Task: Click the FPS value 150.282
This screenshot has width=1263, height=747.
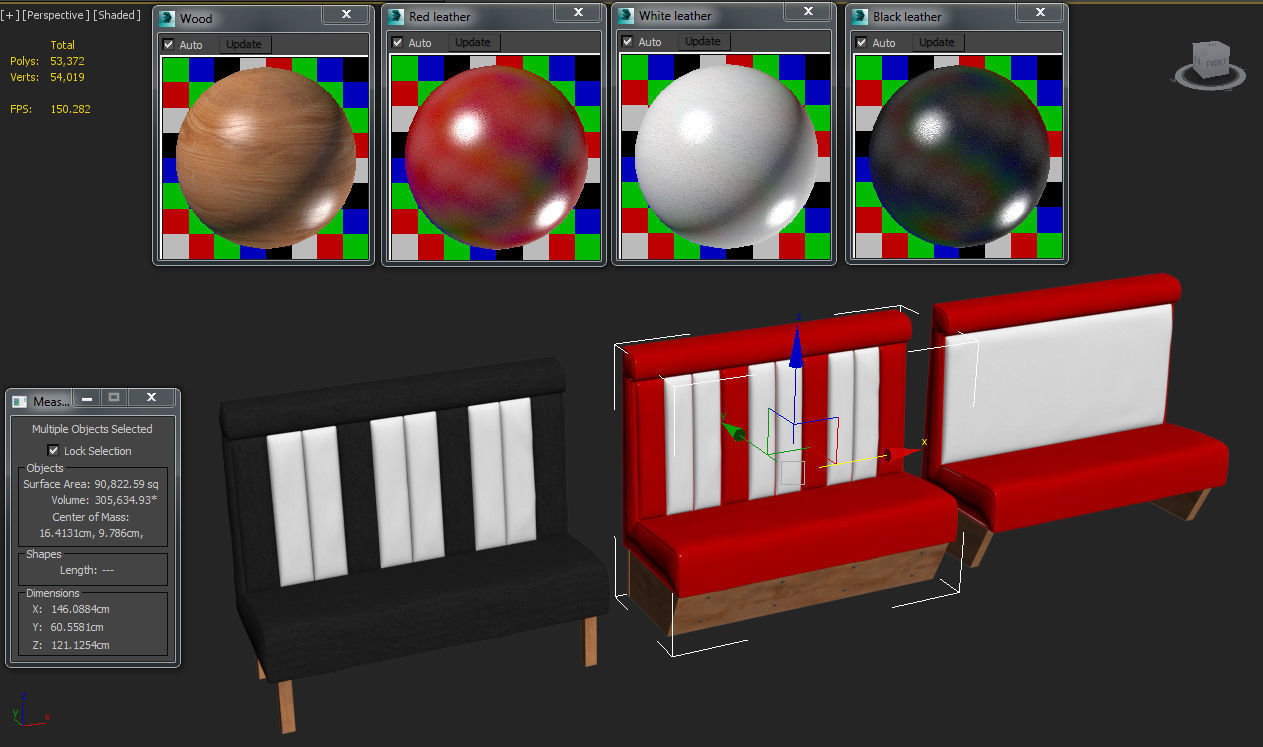Action: pos(70,109)
